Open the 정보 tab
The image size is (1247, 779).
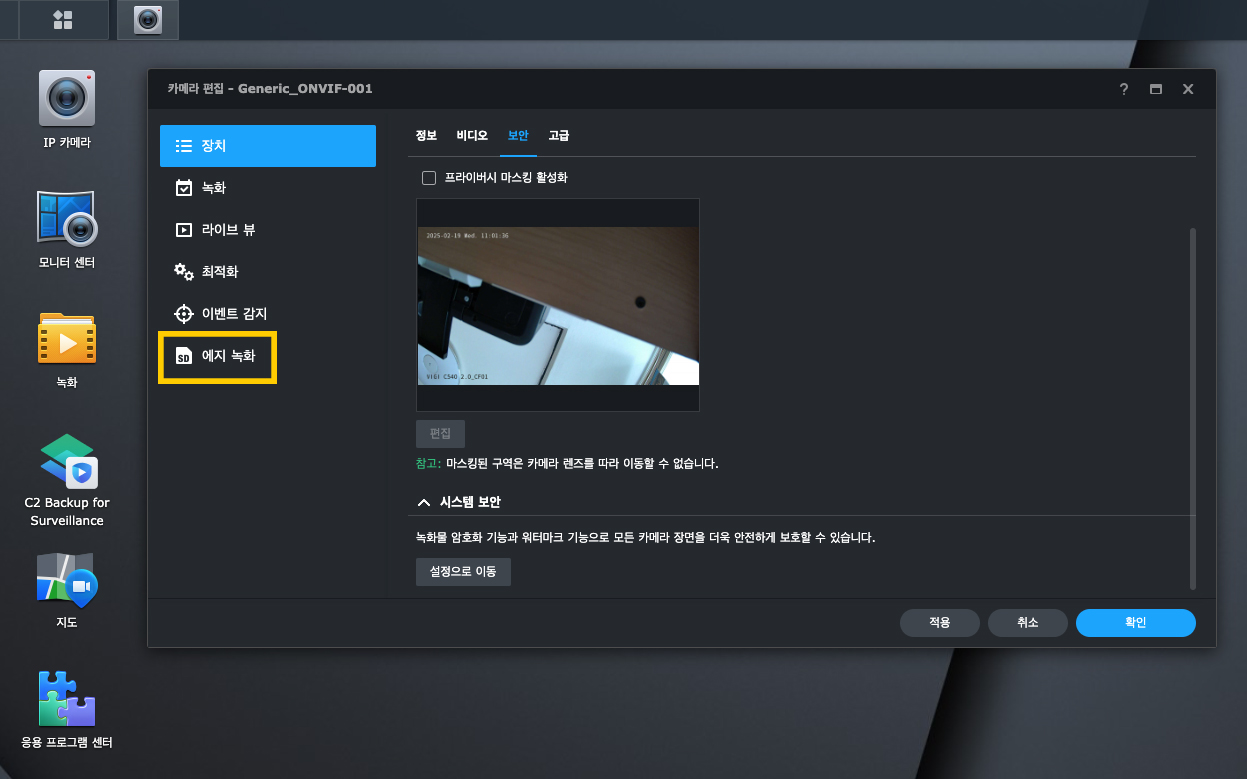tap(426, 136)
